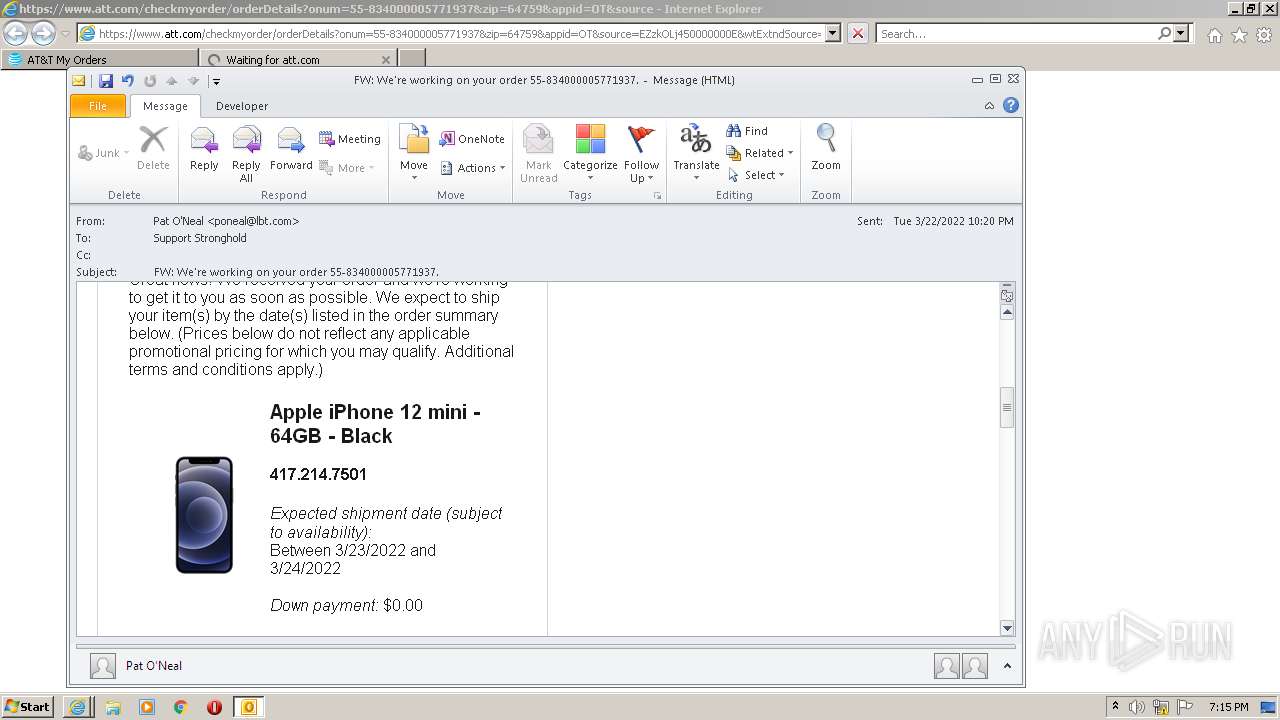Open the Translate options
1280x720 pixels.
tap(696, 154)
